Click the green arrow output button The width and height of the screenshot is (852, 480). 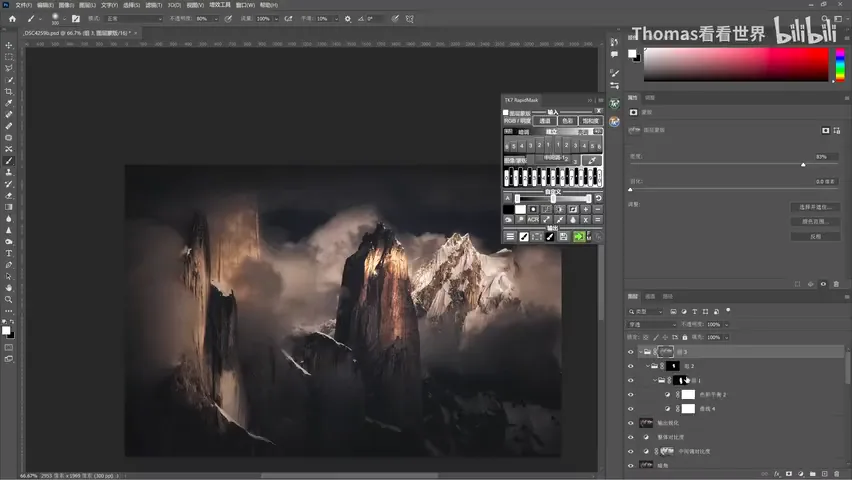tap(579, 236)
